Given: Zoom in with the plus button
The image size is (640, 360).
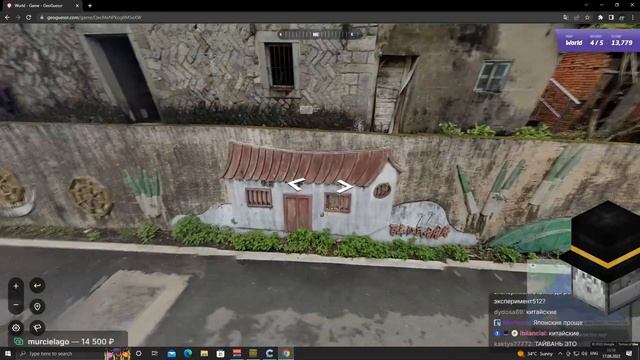Looking at the screenshot, I should (16, 286).
